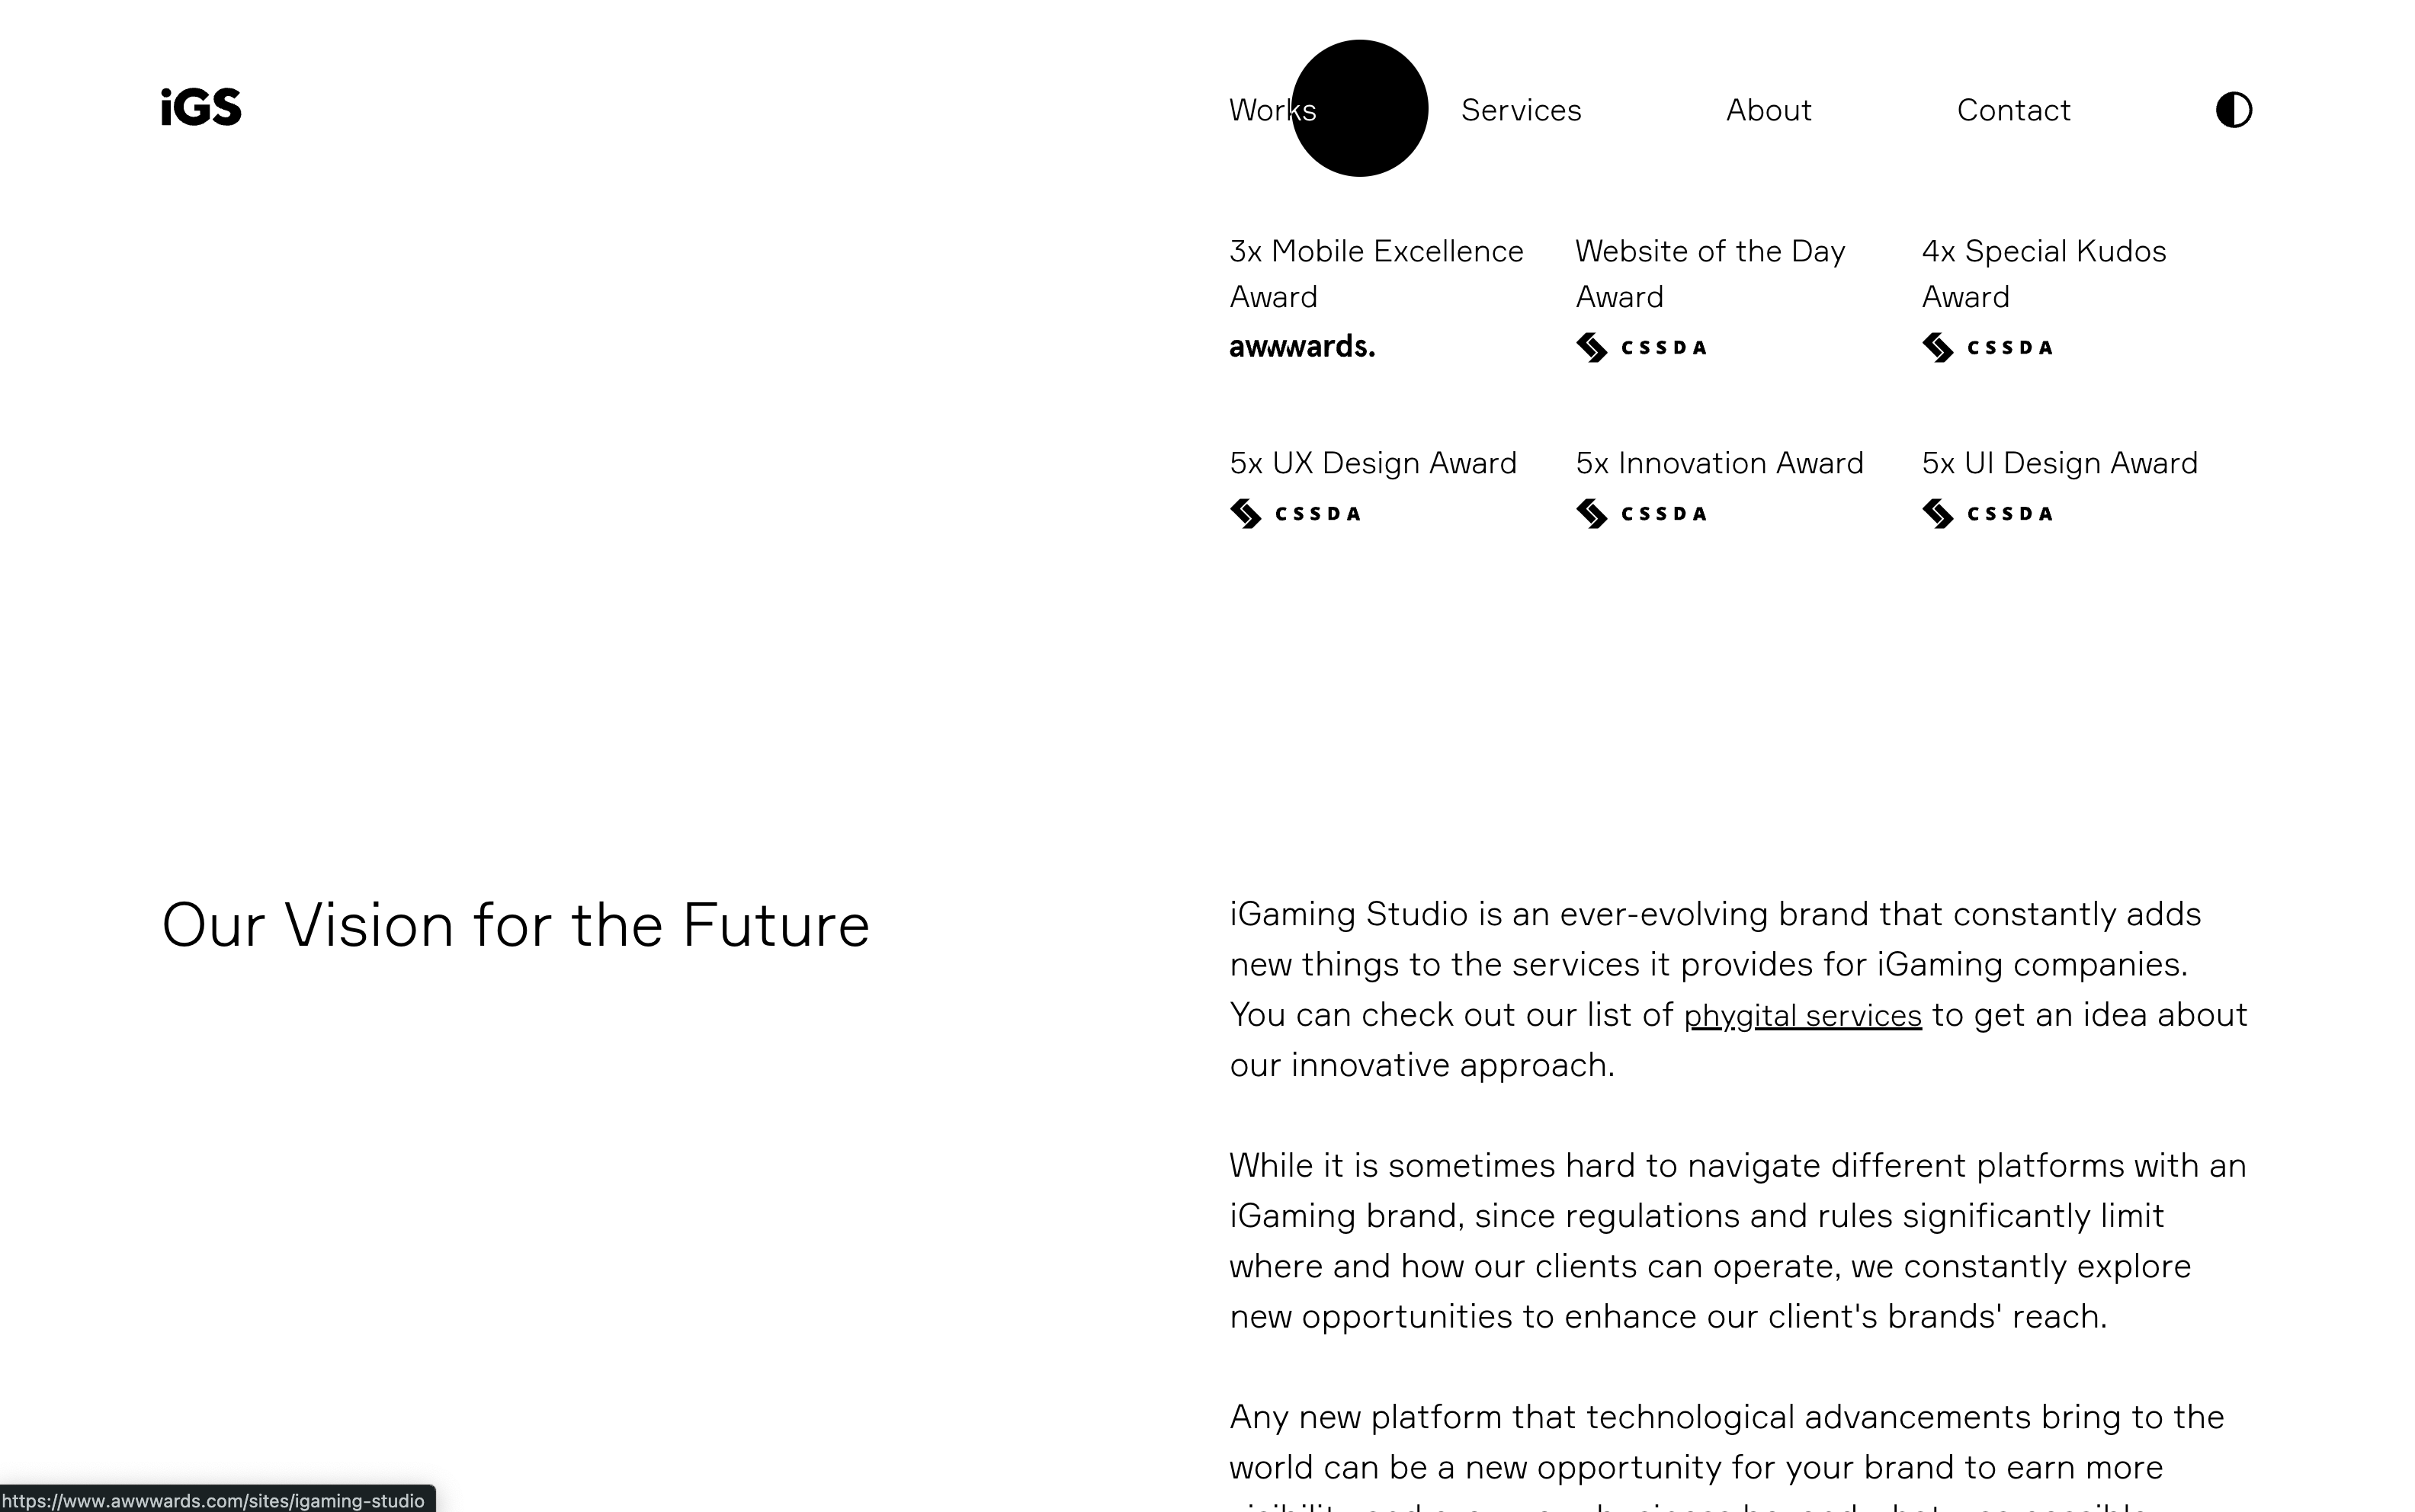Go to the Services page
This screenshot has height=1512, width=2415.
point(1520,110)
